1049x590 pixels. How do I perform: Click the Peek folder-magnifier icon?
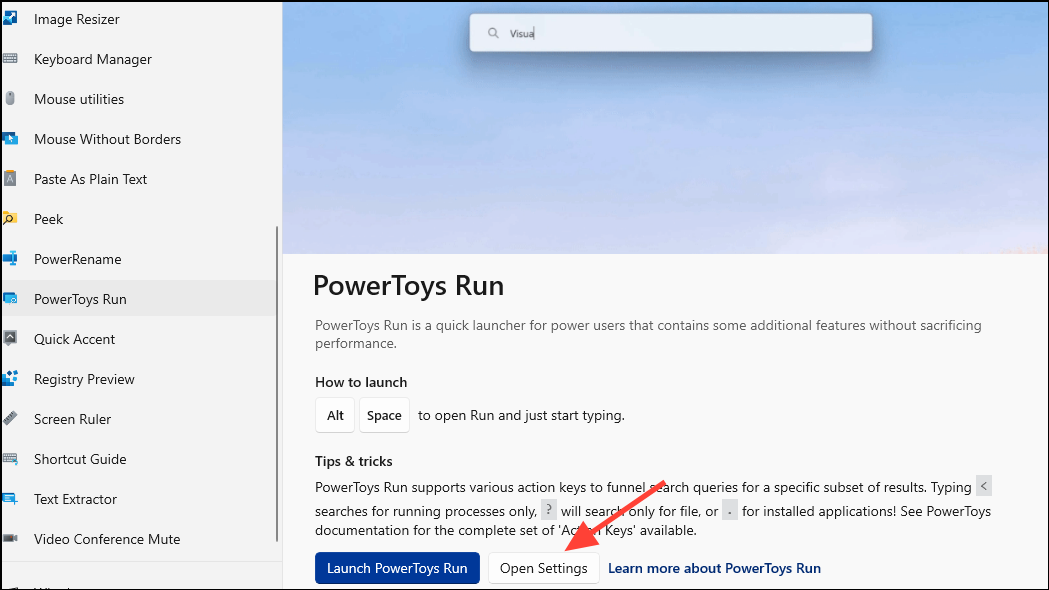point(10,219)
